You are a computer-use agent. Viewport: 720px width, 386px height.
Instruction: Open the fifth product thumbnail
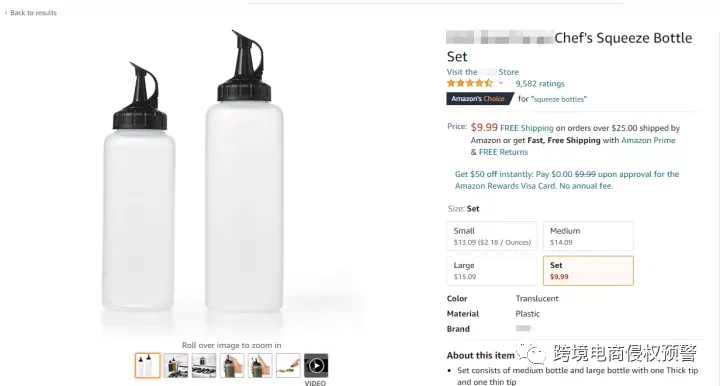260,365
